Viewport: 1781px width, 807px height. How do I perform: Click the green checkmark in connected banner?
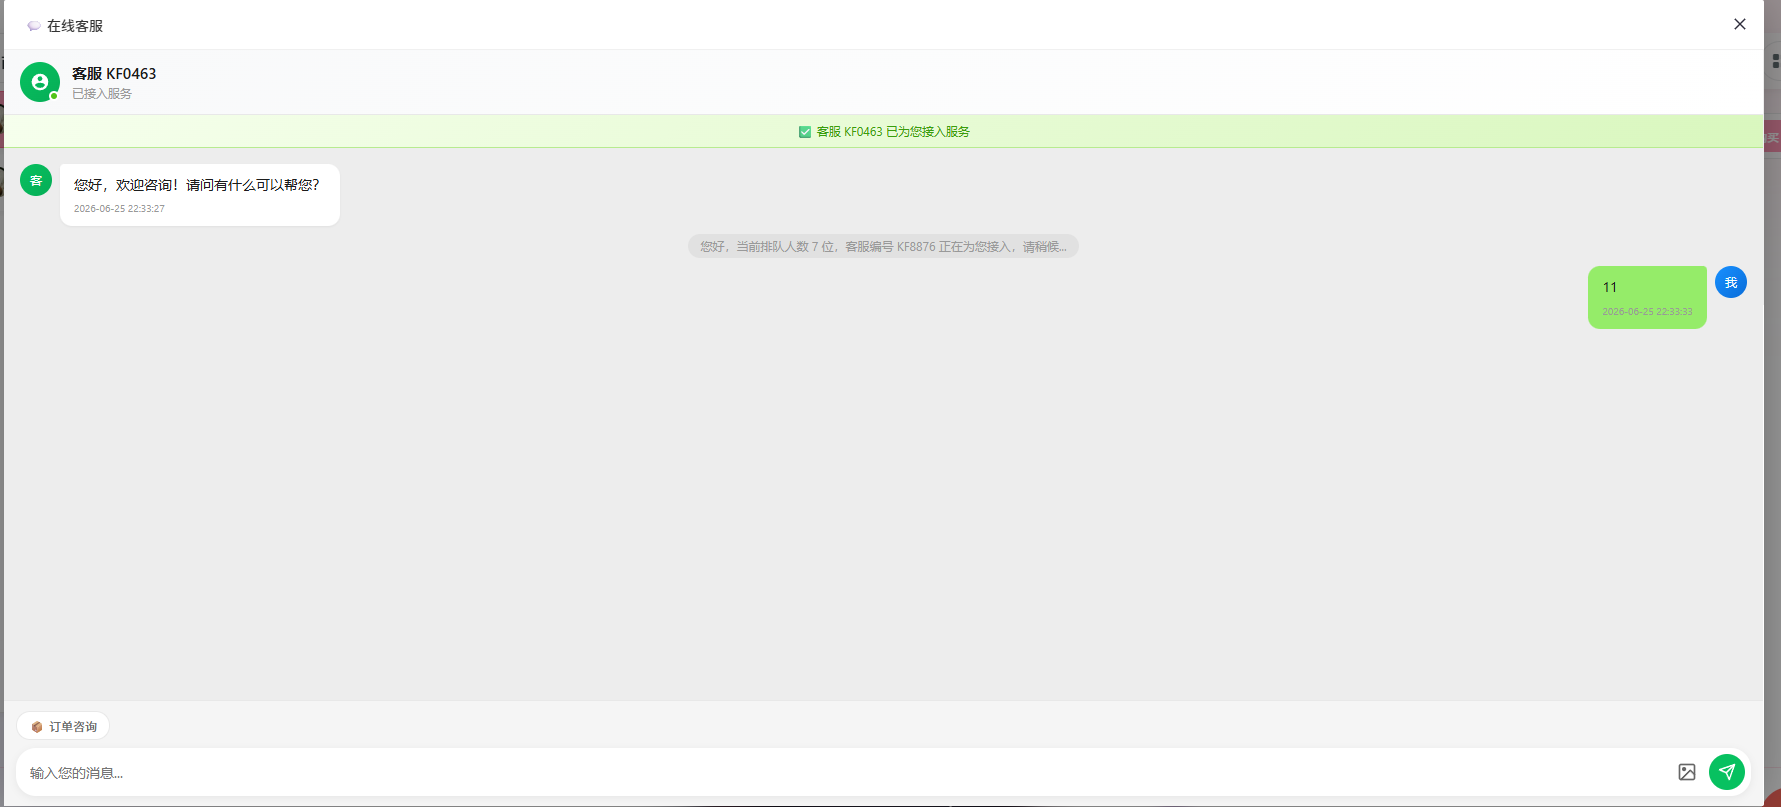point(805,132)
